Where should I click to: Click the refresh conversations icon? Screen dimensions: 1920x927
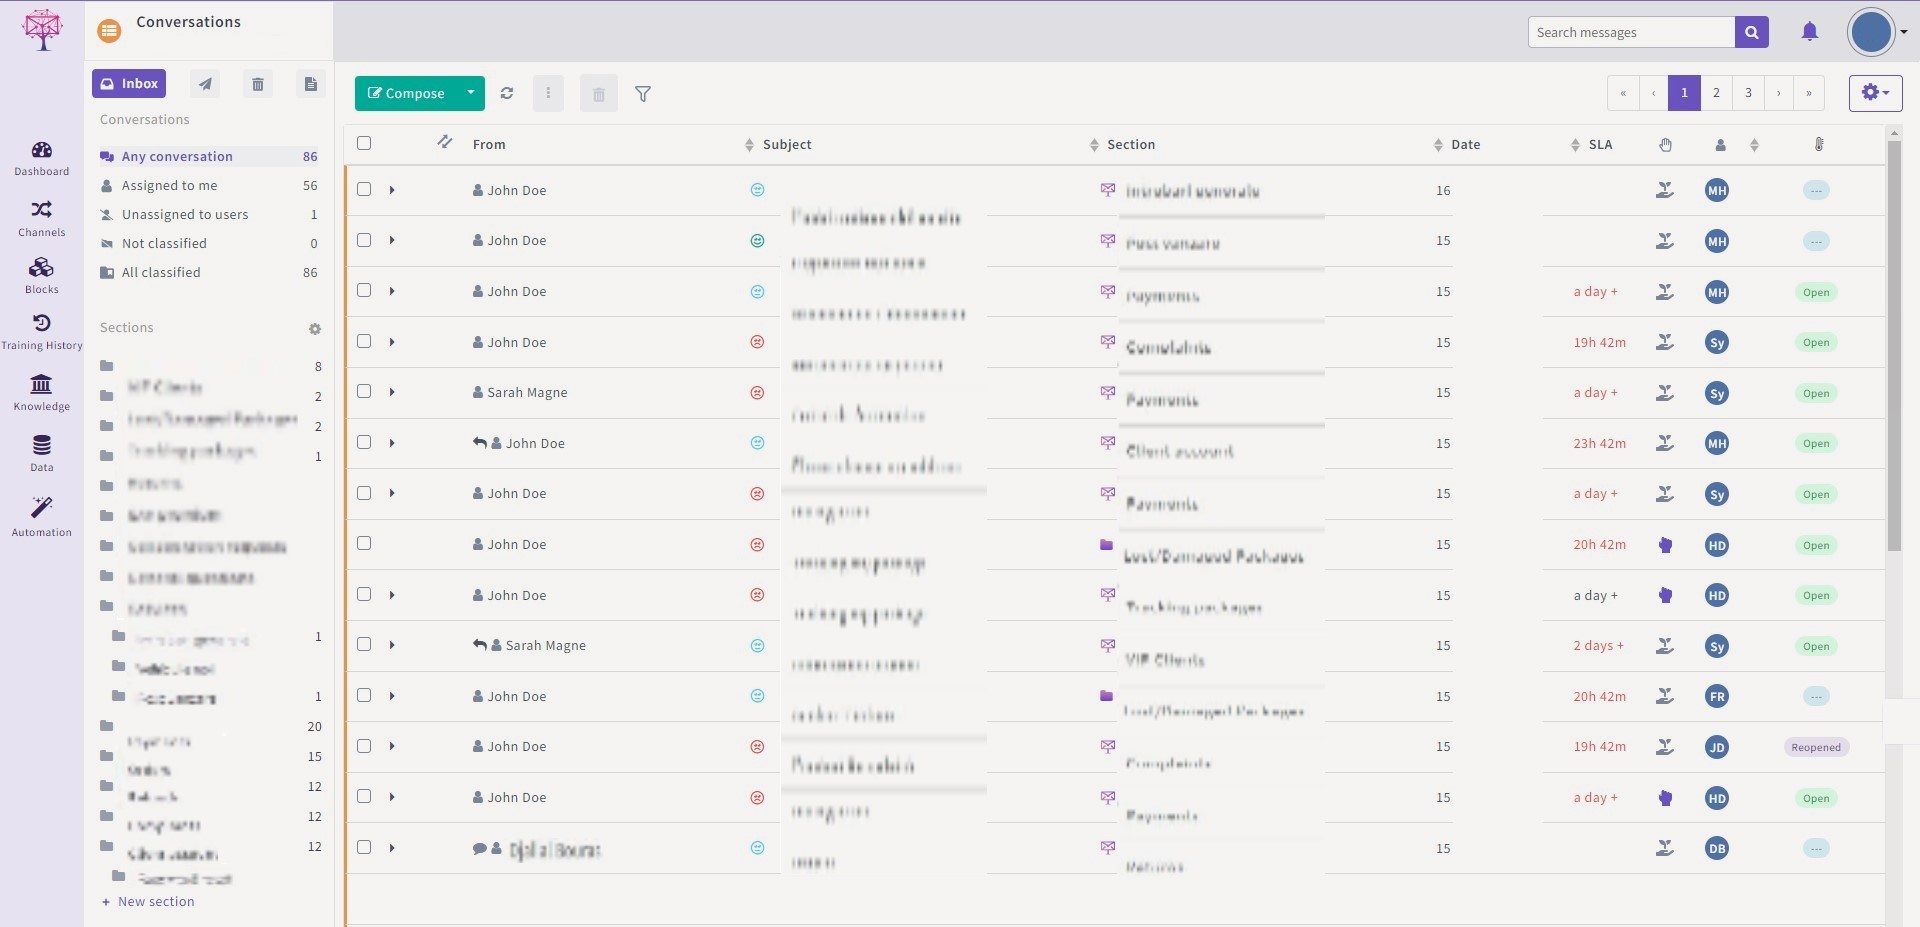[x=507, y=93]
